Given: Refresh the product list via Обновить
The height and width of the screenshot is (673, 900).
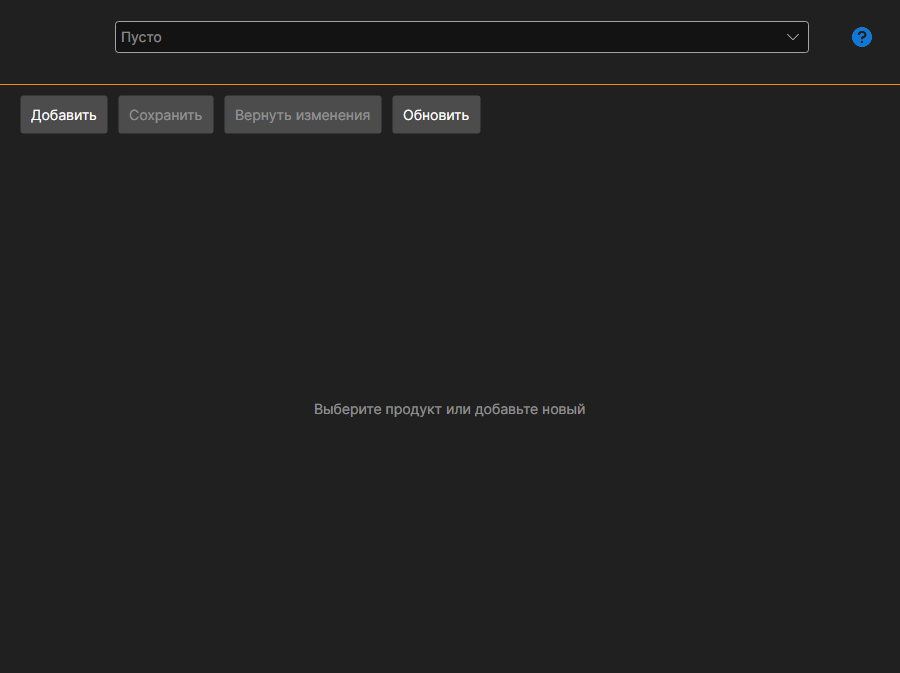Looking at the screenshot, I should coord(436,115).
